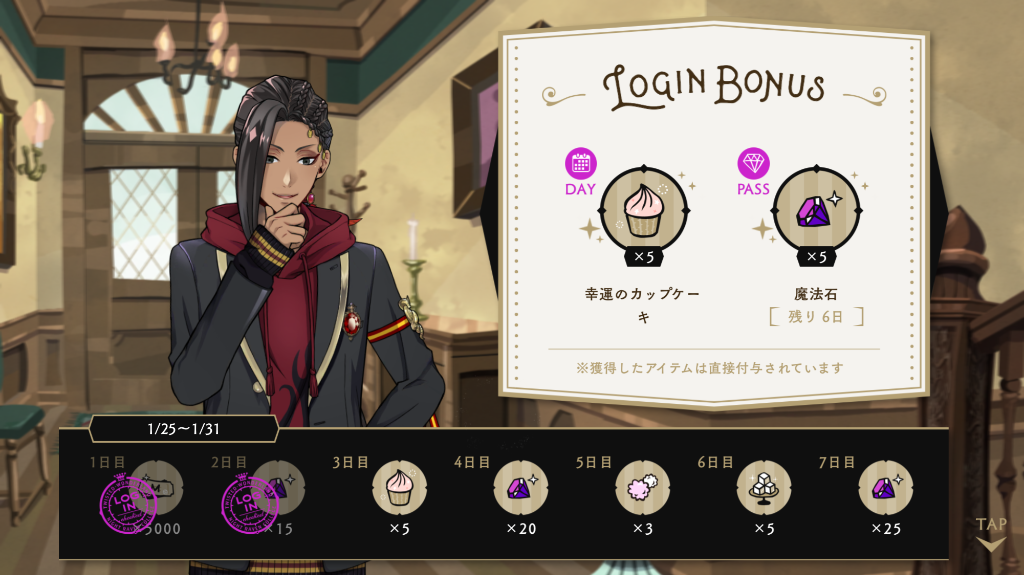Click the 魔法石 item name text
Image resolution: width=1024 pixels, height=576 pixels.
(816, 295)
